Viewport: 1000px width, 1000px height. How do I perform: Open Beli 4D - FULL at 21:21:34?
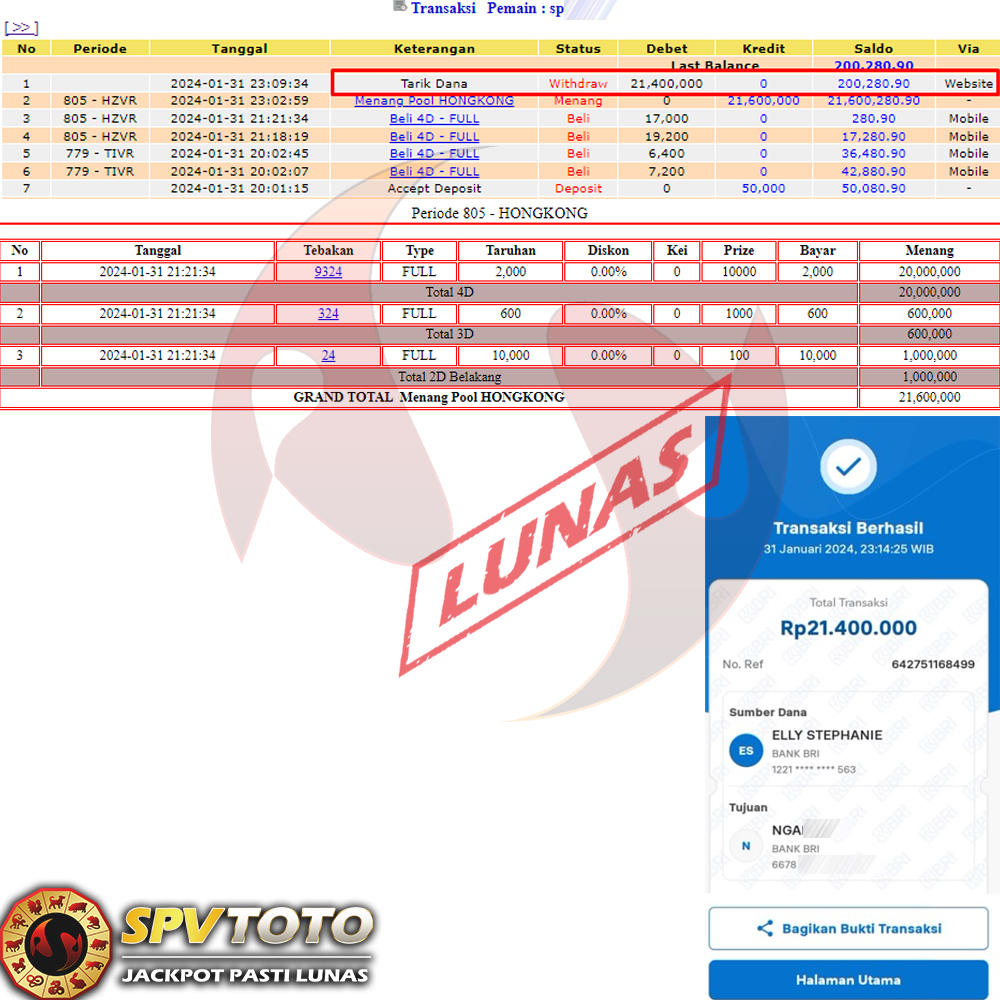434,119
